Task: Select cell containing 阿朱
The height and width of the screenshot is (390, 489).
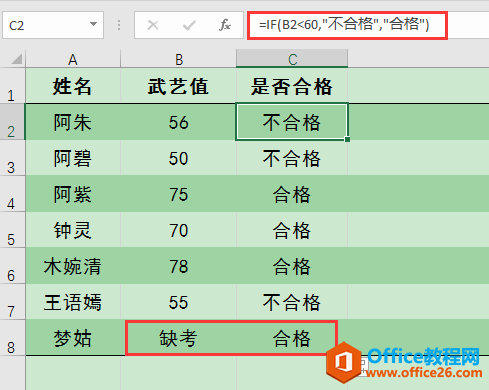Action: tap(73, 122)
